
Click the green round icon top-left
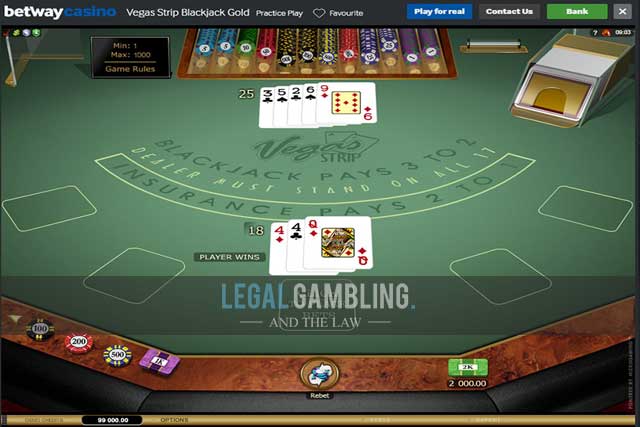(x=37, y=33)
